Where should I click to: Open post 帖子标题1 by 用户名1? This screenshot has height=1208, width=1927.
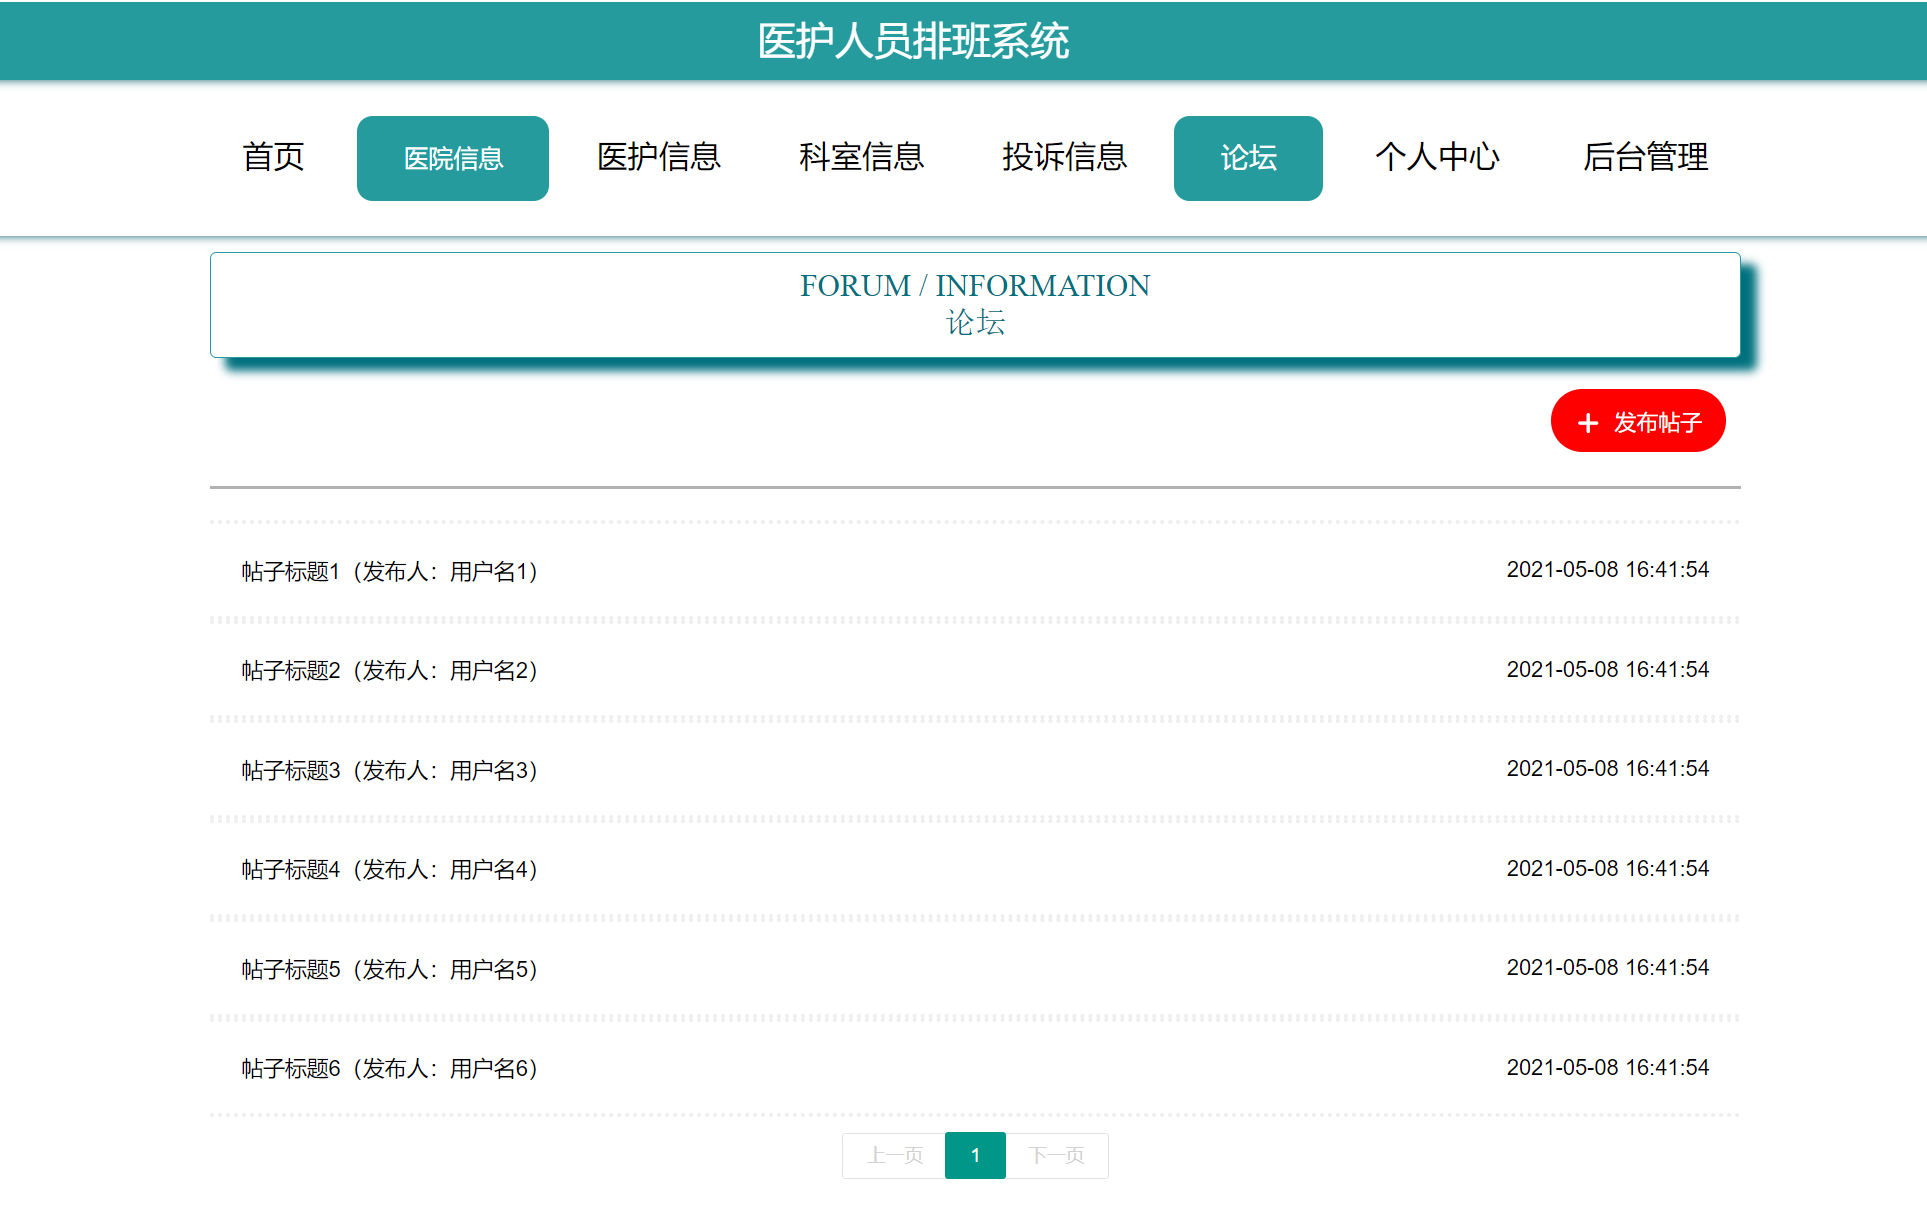click(x=389, y=571)
